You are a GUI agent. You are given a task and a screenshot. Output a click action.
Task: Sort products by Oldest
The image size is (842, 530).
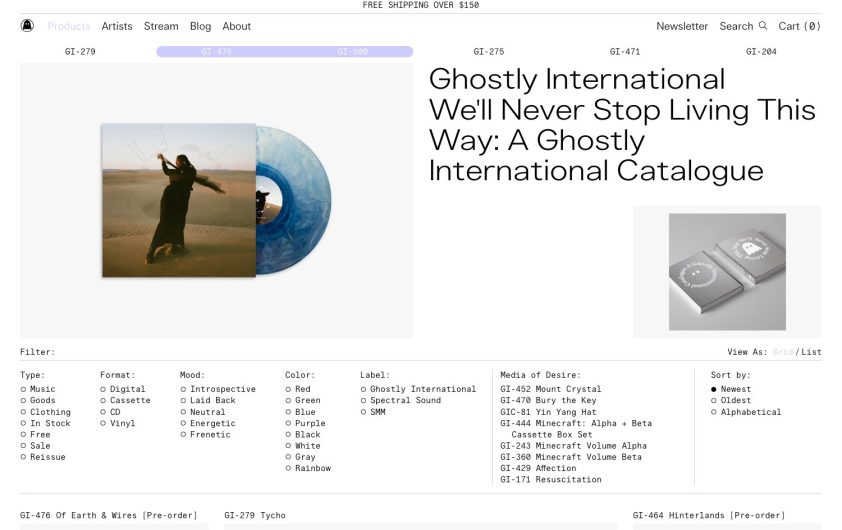731,400
